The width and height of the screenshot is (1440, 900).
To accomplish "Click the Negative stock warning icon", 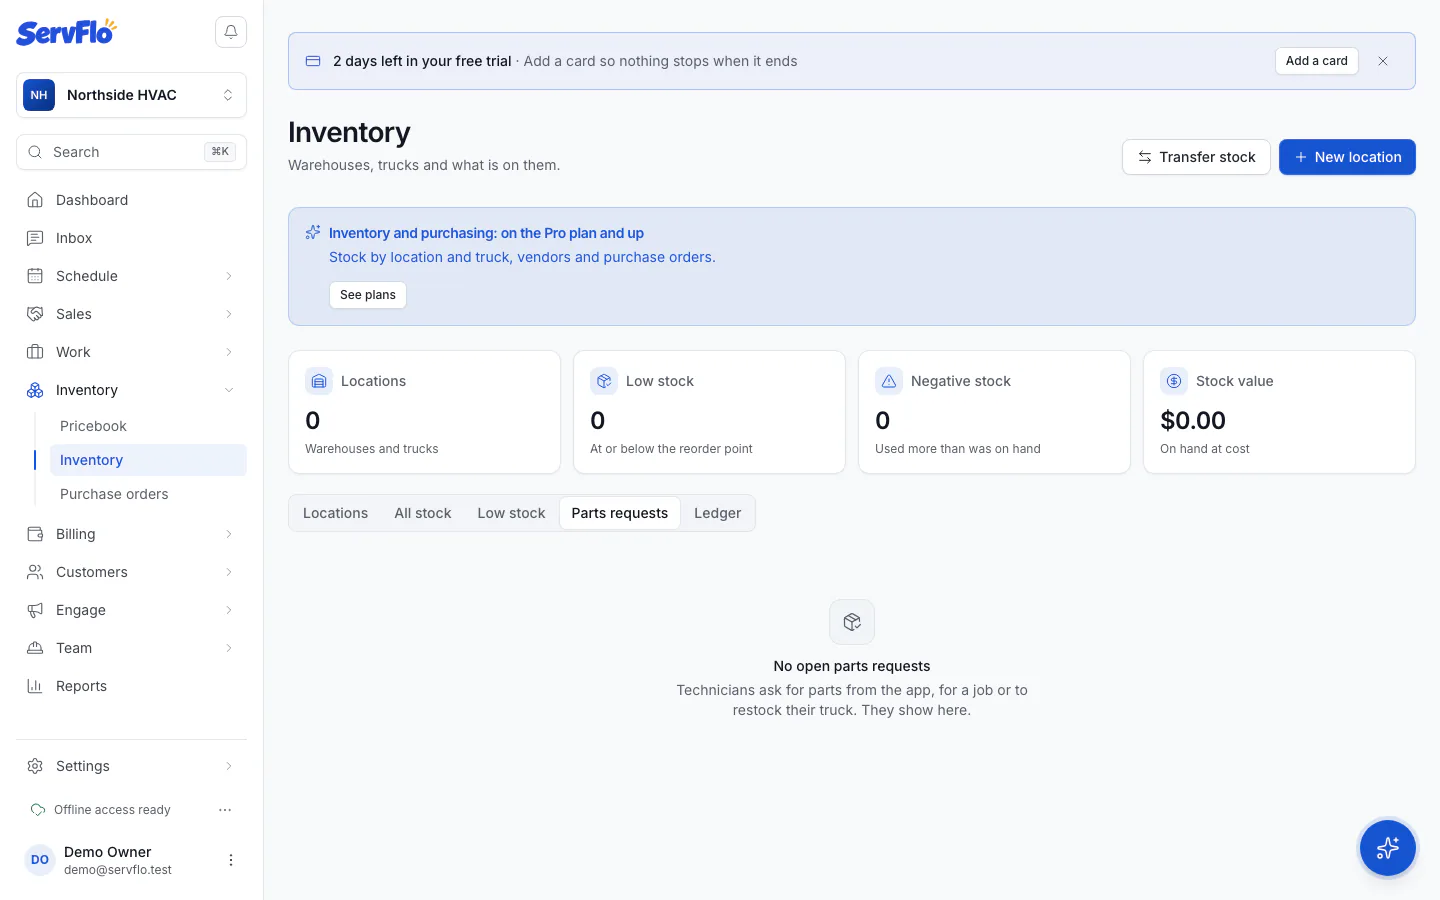I will click(889, 381).
